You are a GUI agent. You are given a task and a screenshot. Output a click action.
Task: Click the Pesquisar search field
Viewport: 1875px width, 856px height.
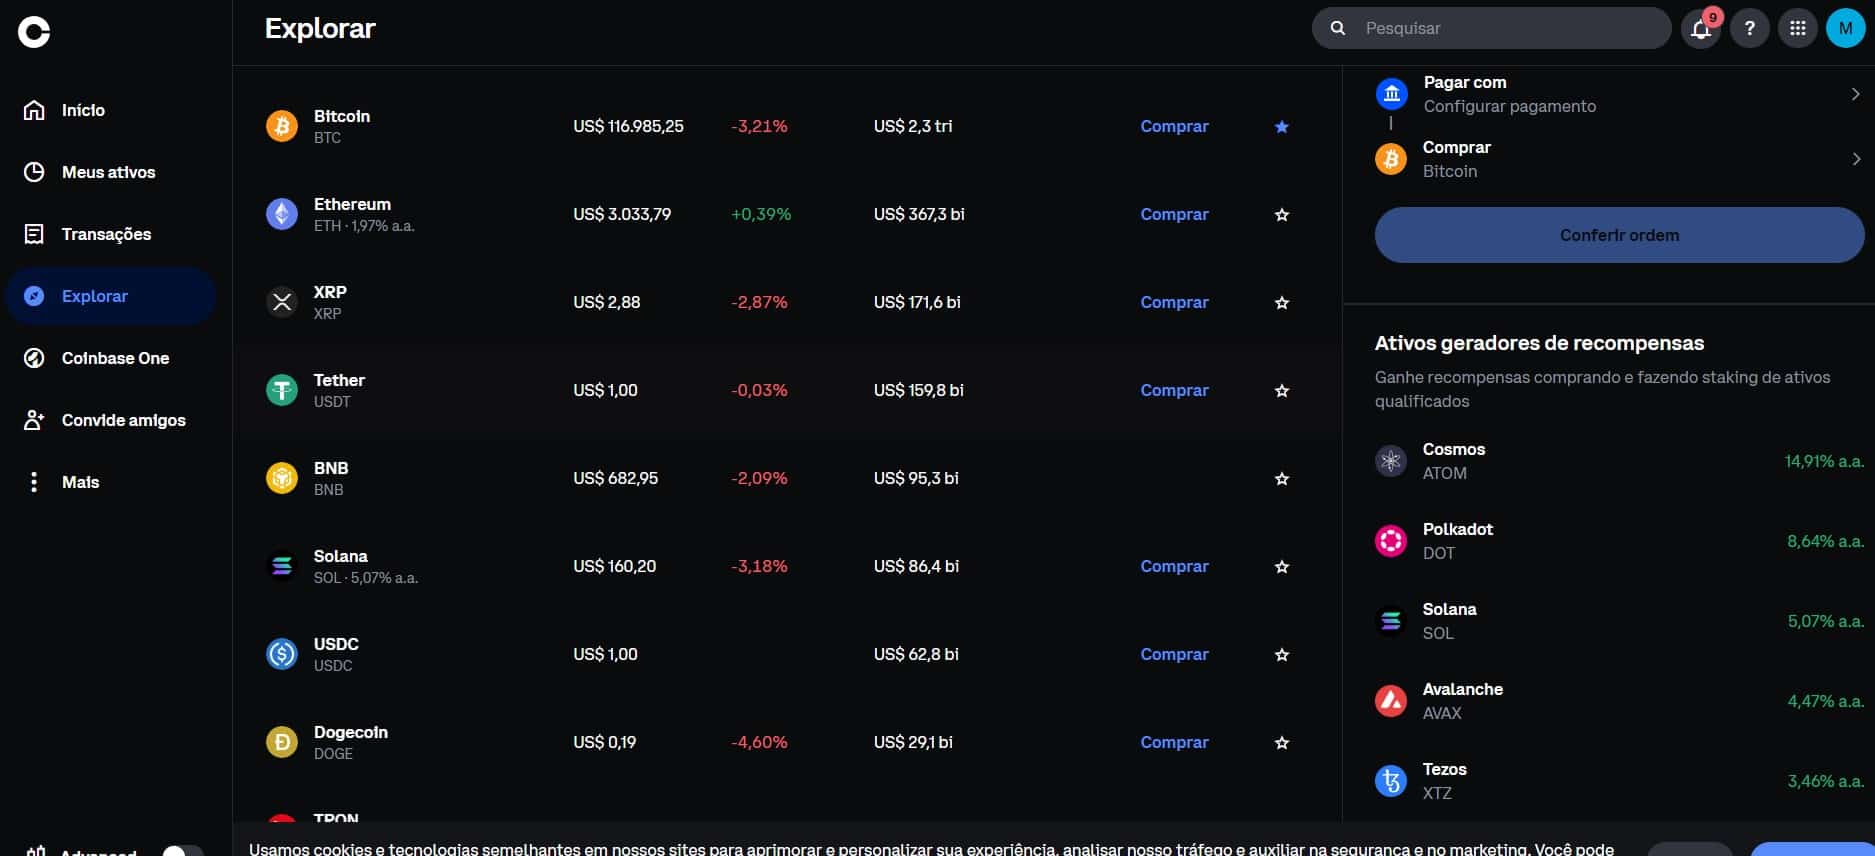tap(1491, 28)
